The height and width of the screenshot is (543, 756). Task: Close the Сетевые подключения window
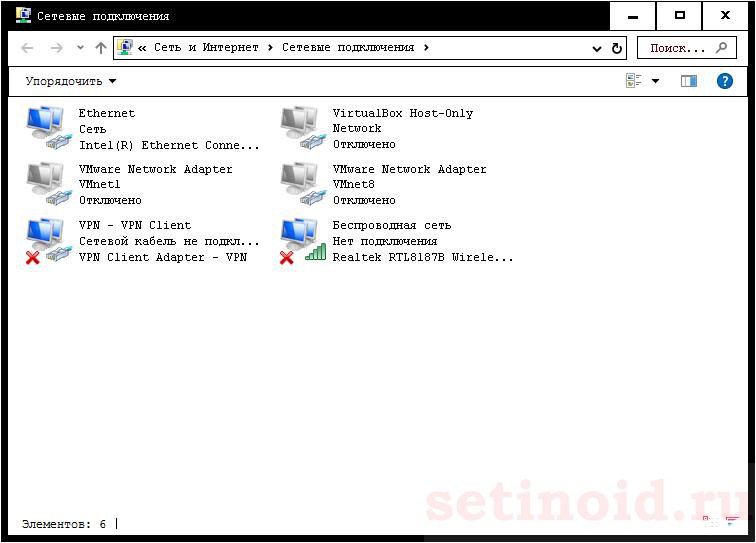(x=725, y=16)
